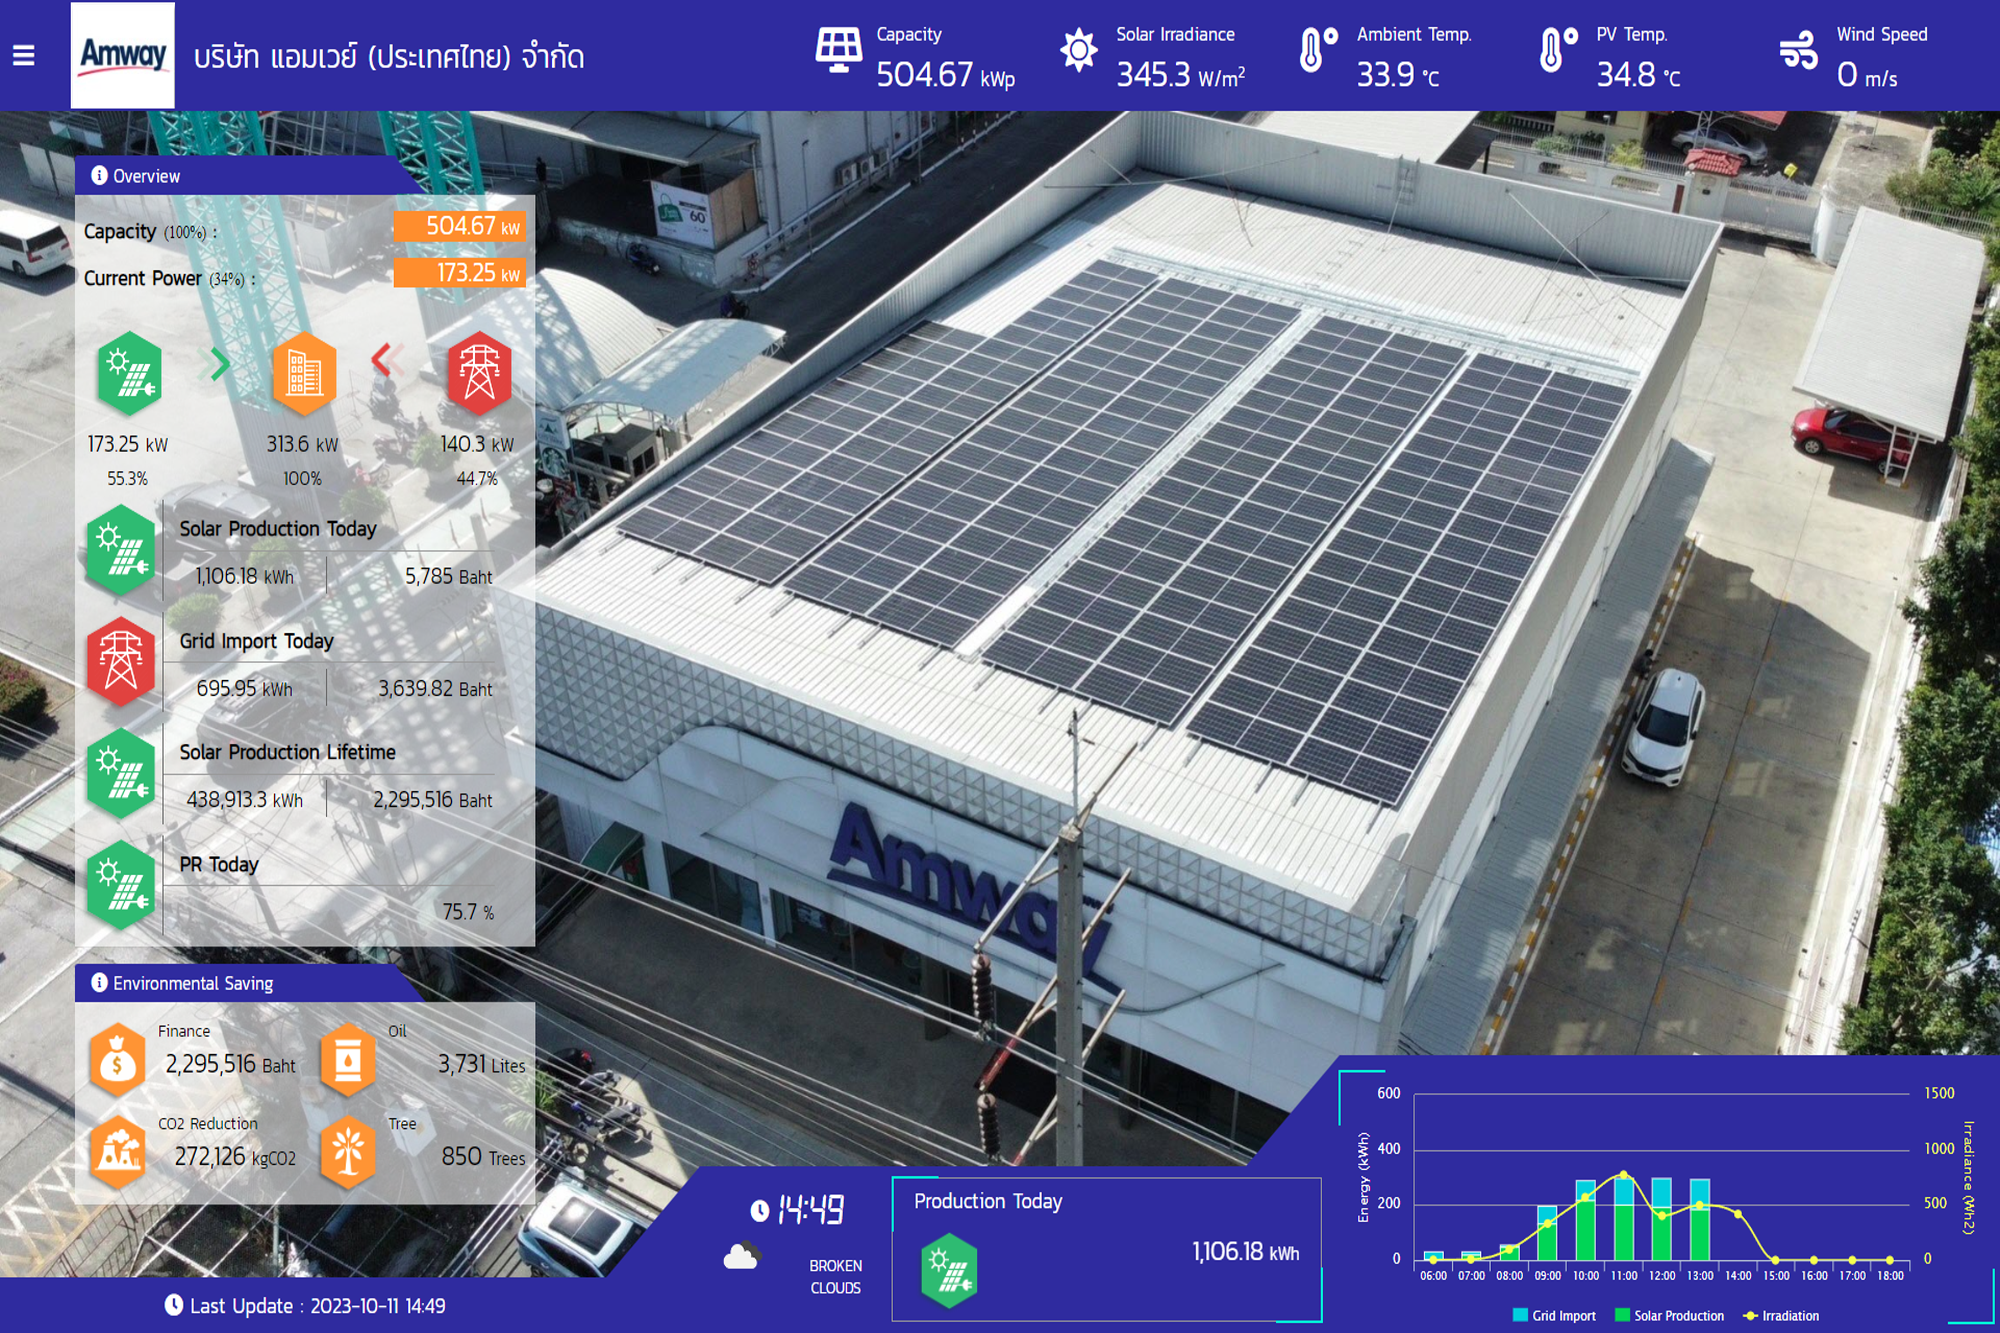The image size is (2000, 1333).
Task: Click the 272,126 kgCO2 value
Action: pos(236,1157)
